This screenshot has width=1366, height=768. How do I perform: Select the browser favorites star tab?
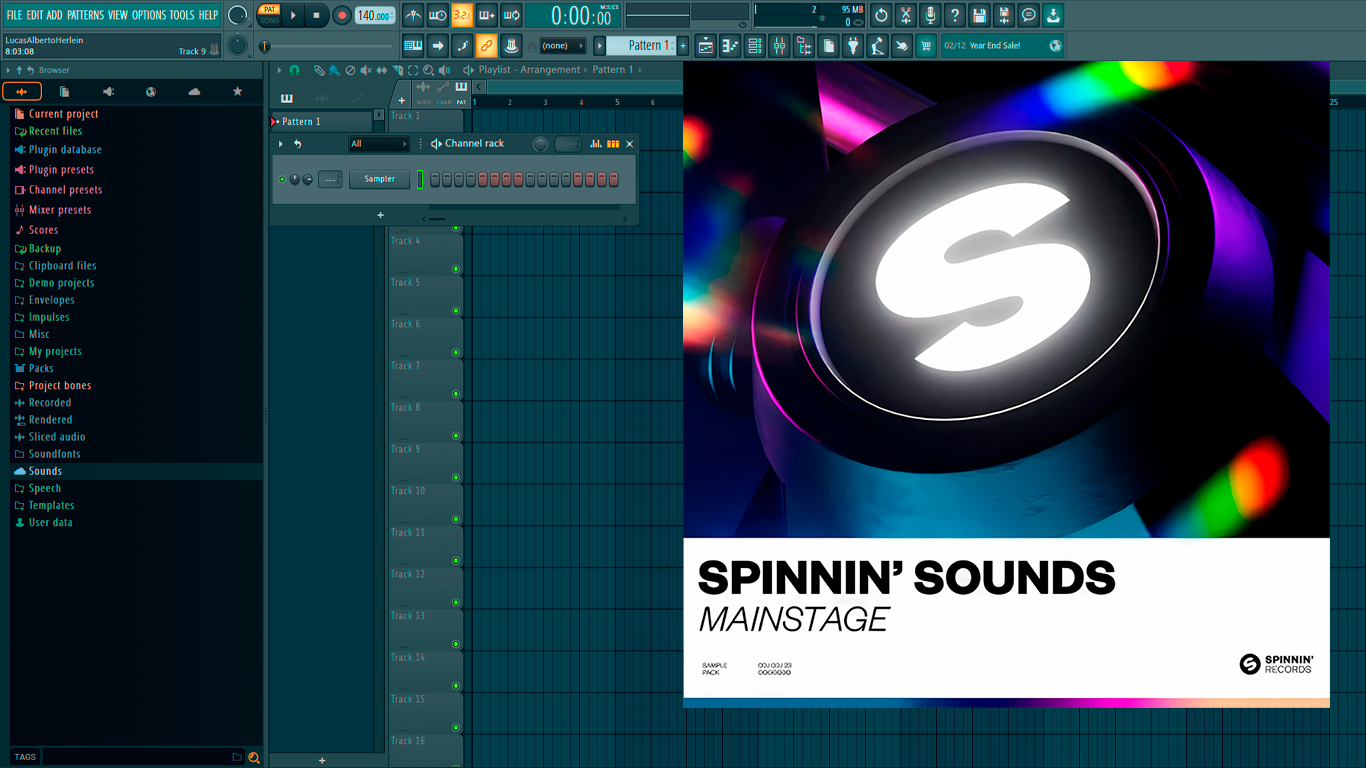pyautogui.click(x=237, y=91)
